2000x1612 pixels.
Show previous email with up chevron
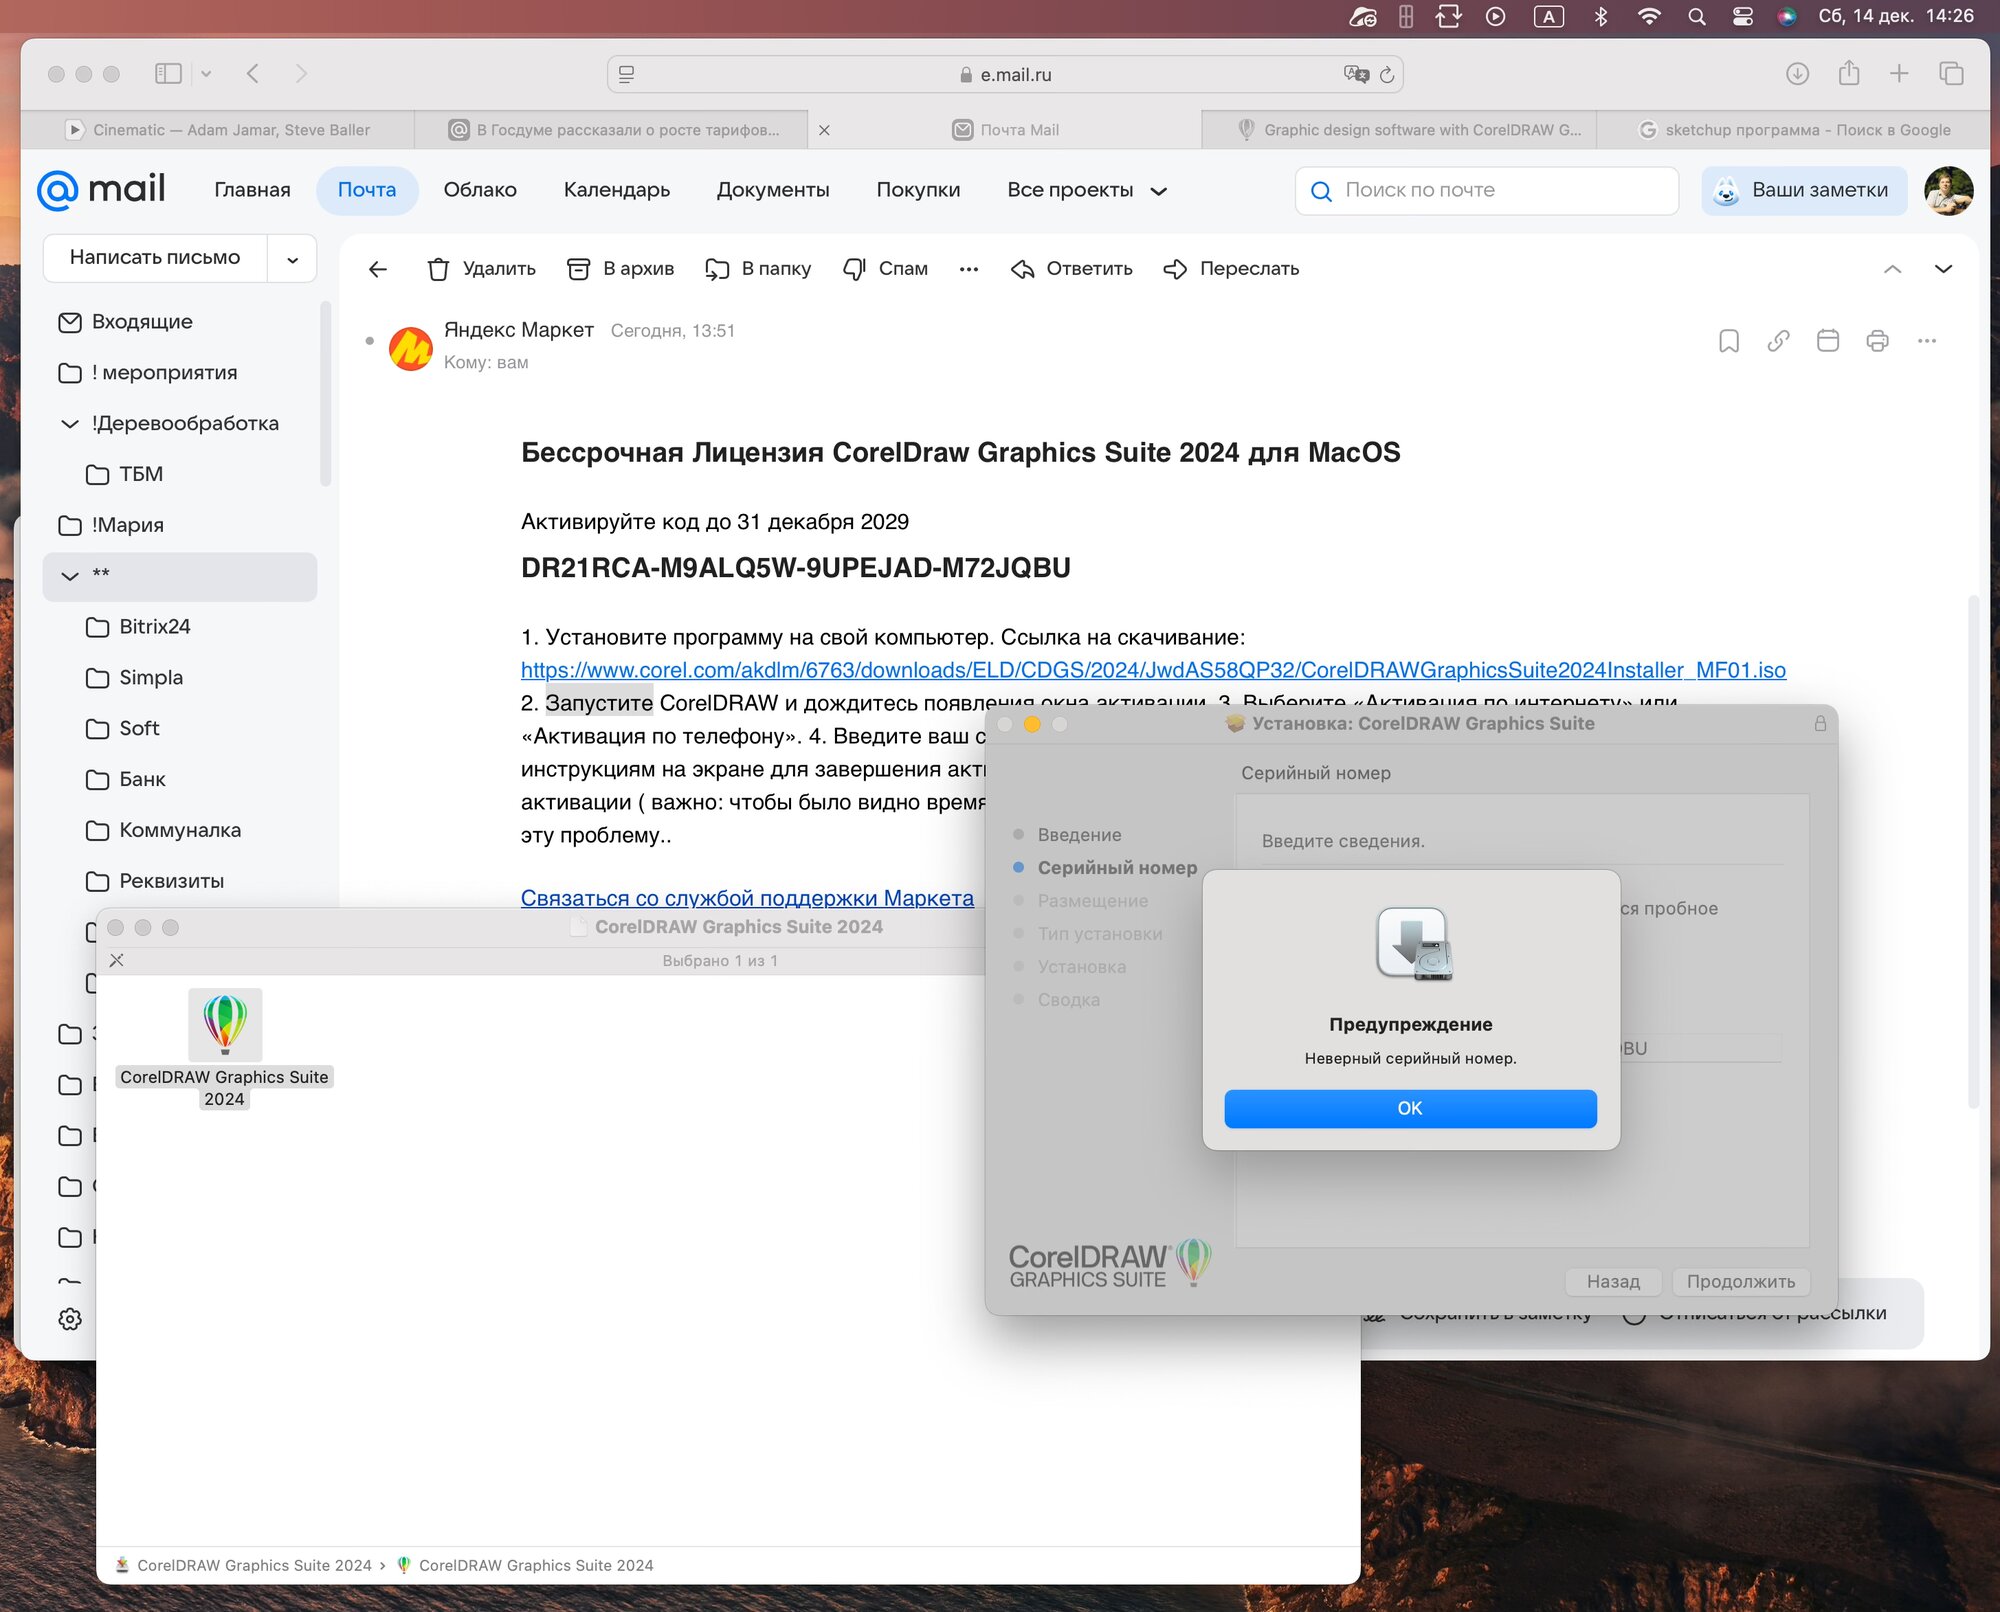[x=1892, y=269]
